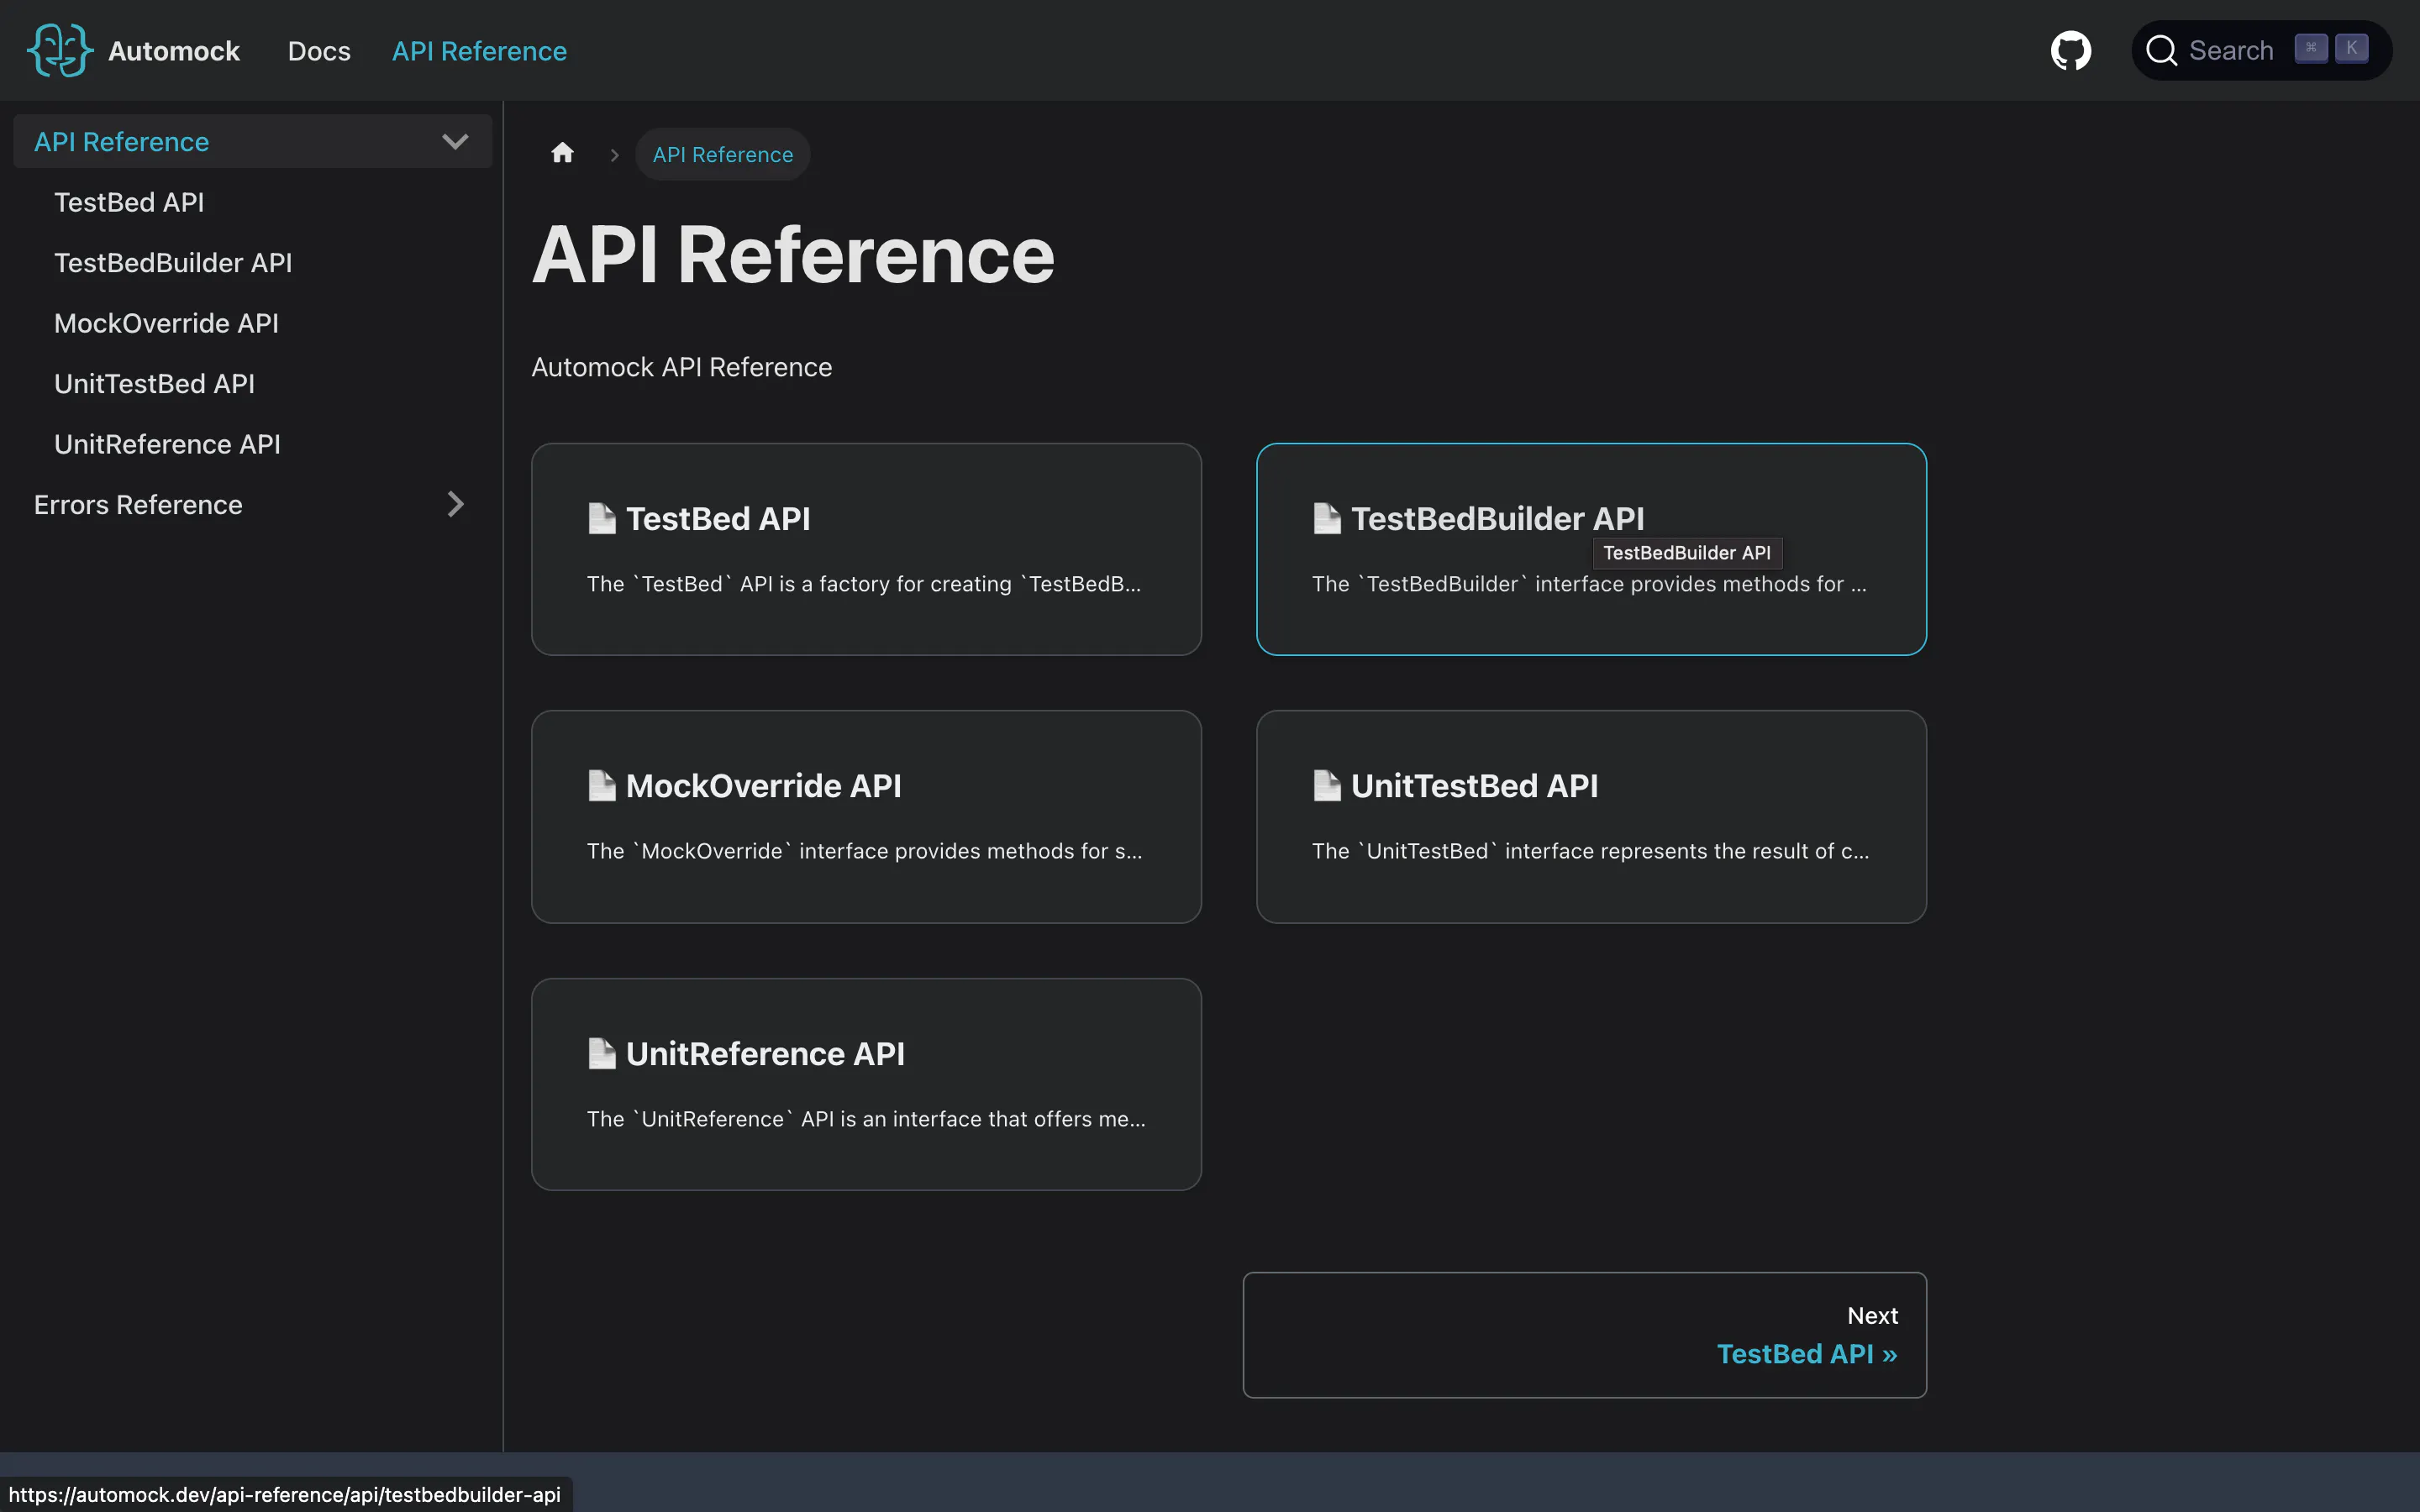
Task: Open the MockOverride API card title
Action: (763, 785)
